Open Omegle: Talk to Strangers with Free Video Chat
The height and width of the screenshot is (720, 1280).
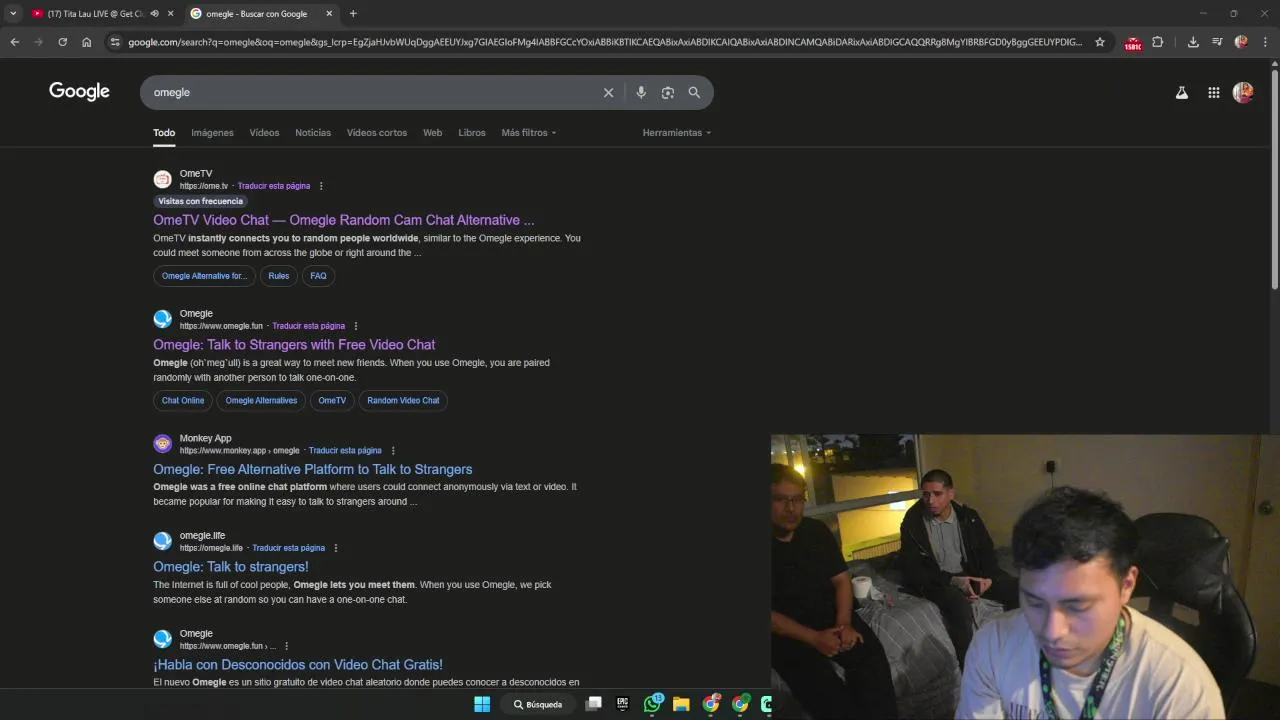click(294, 345)
